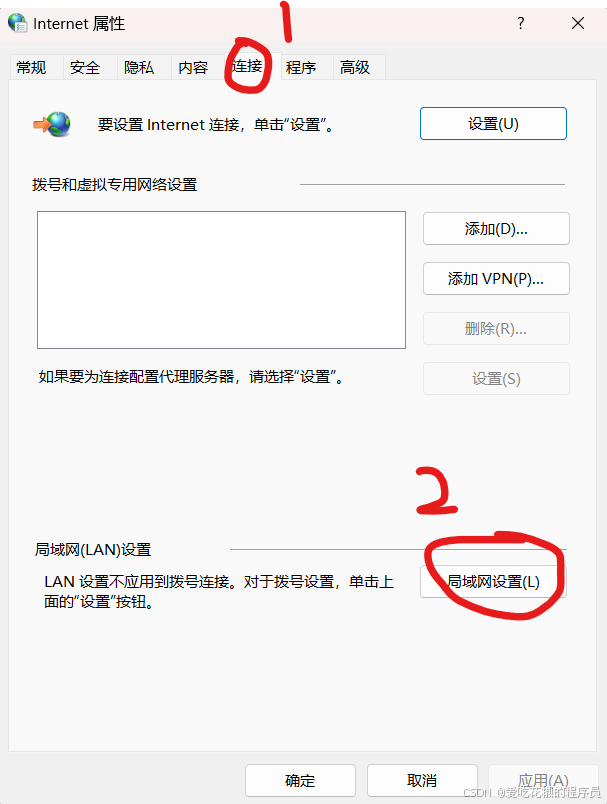Click the 应用(A) apply button
This screenshot has width=607, height=804.
(x=543, y=780)
